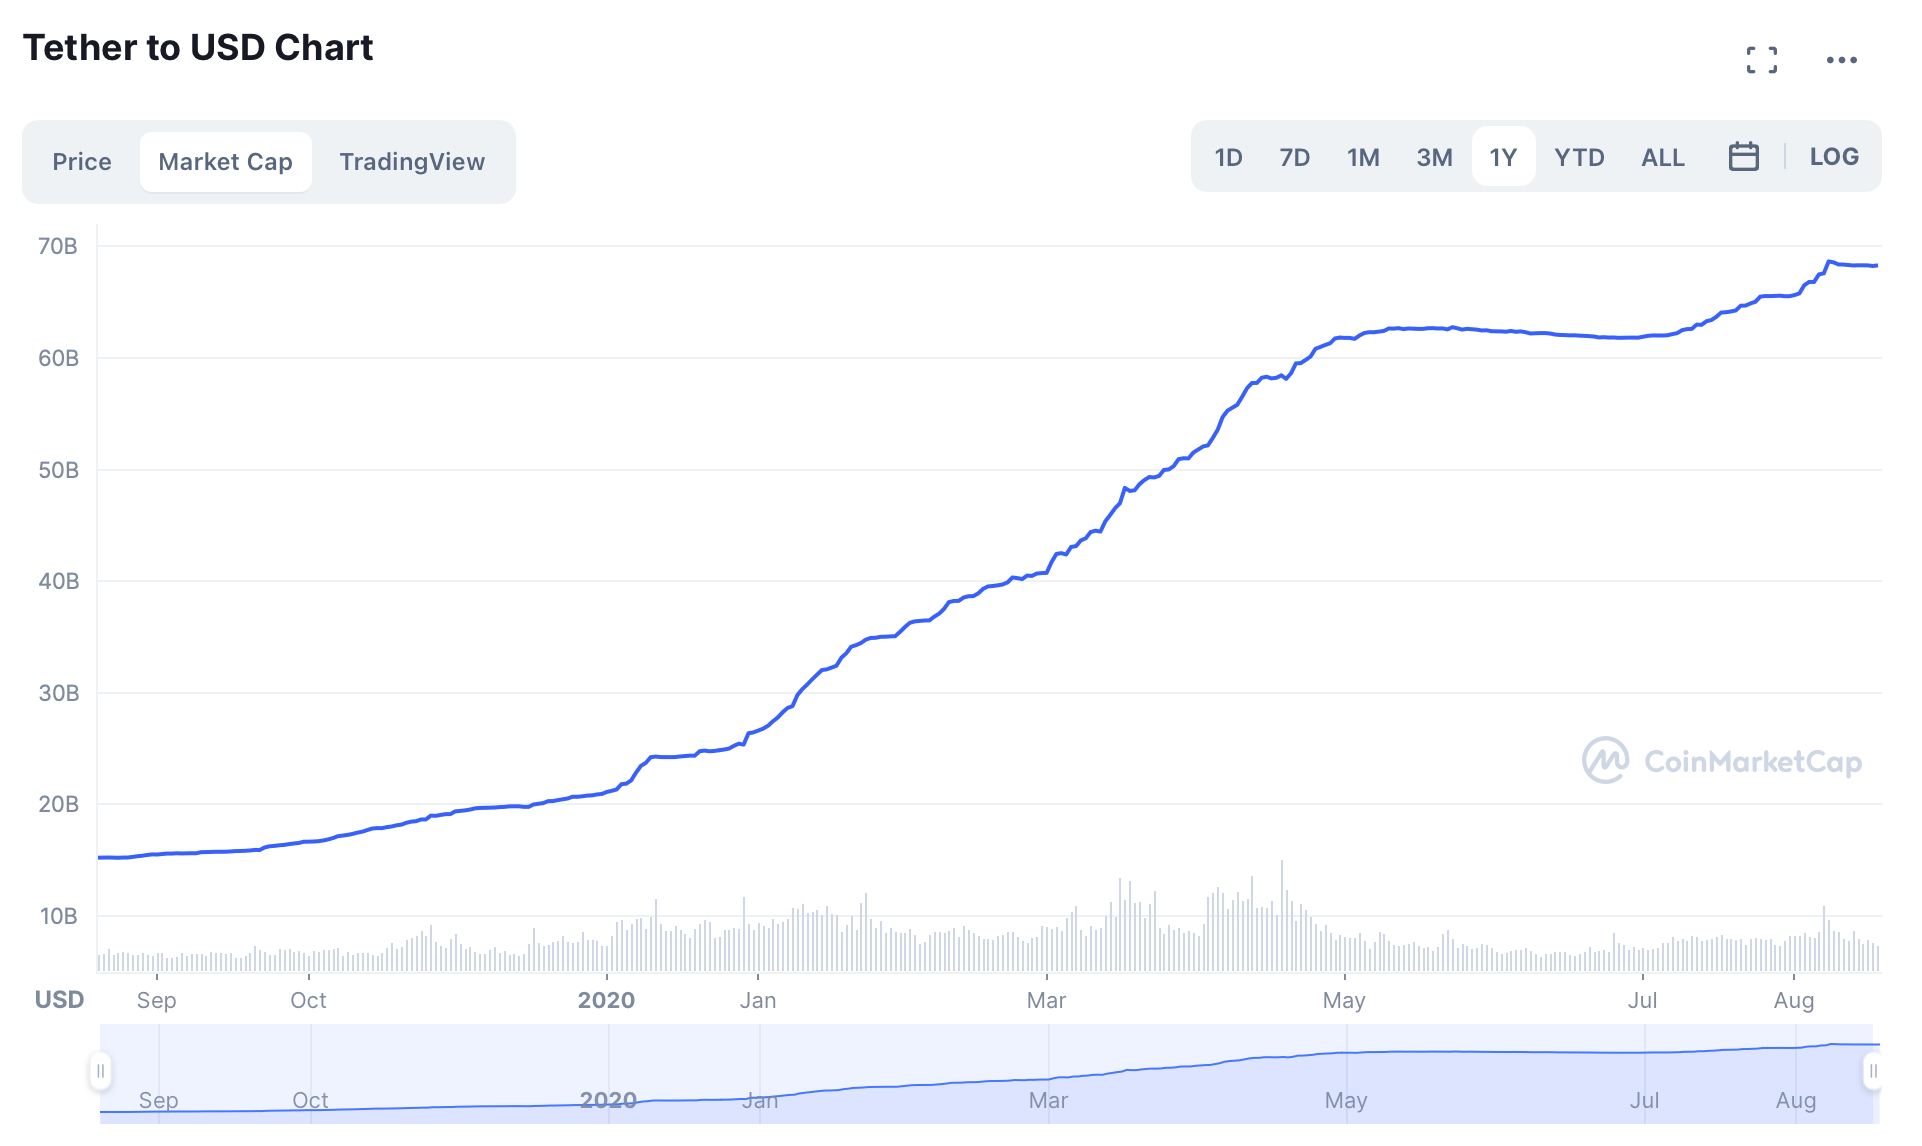Switch to the Price tab
The width and height of the screenshot is (1922, 1146).
pos(82,162)
